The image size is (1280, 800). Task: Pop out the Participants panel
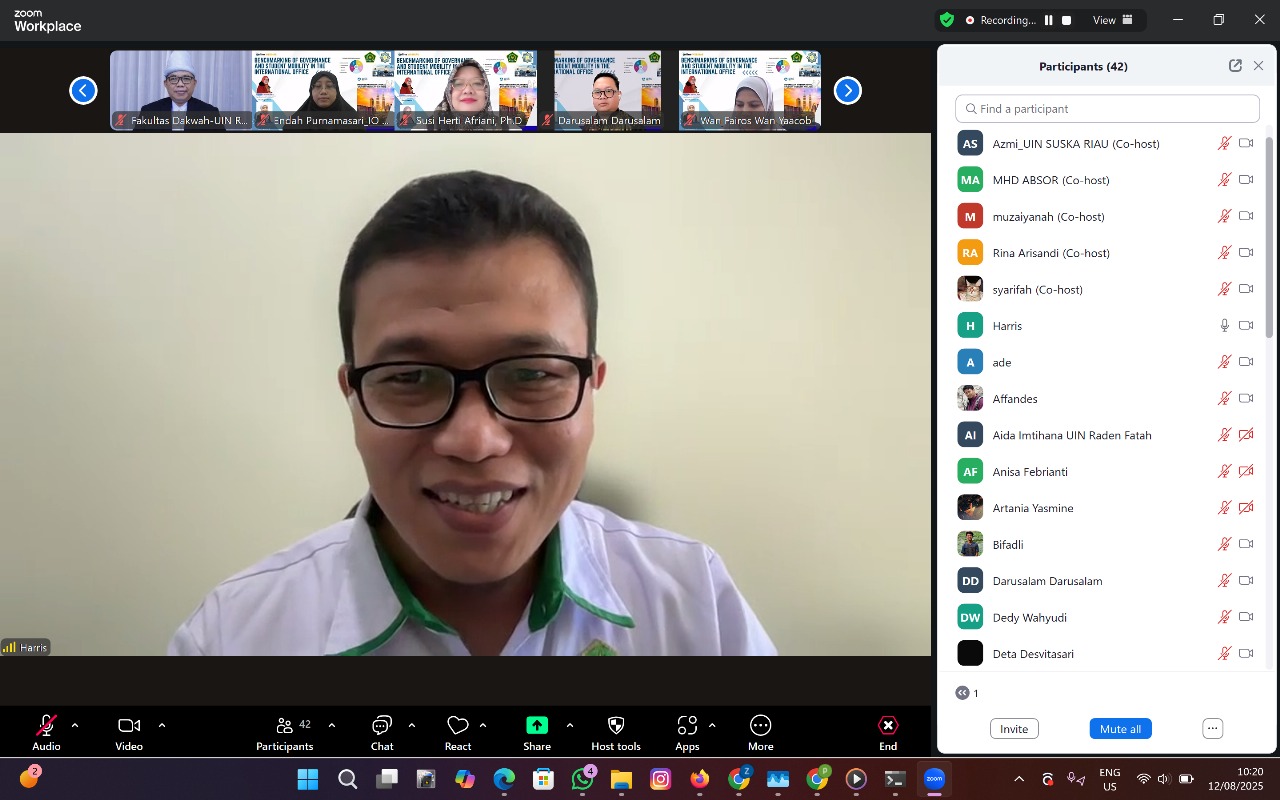coord(1235,66)
